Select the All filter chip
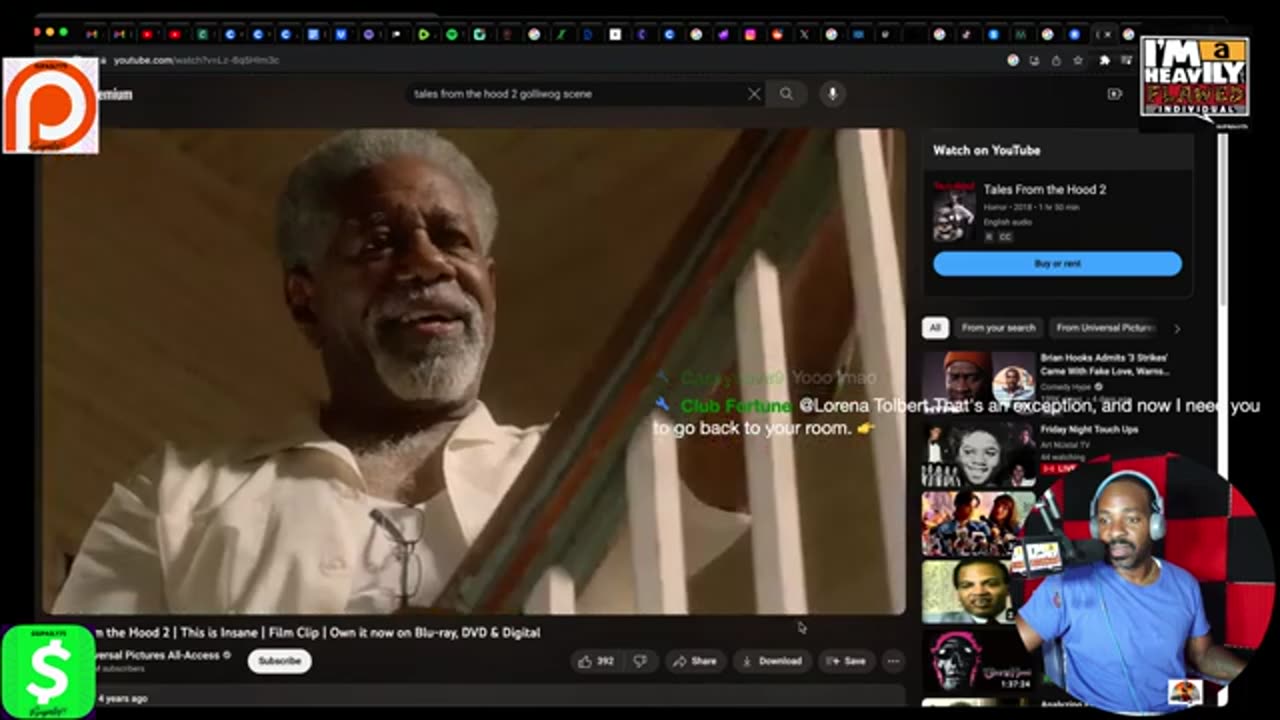This screenshot has width=1280, height=720. click(935, 328)
